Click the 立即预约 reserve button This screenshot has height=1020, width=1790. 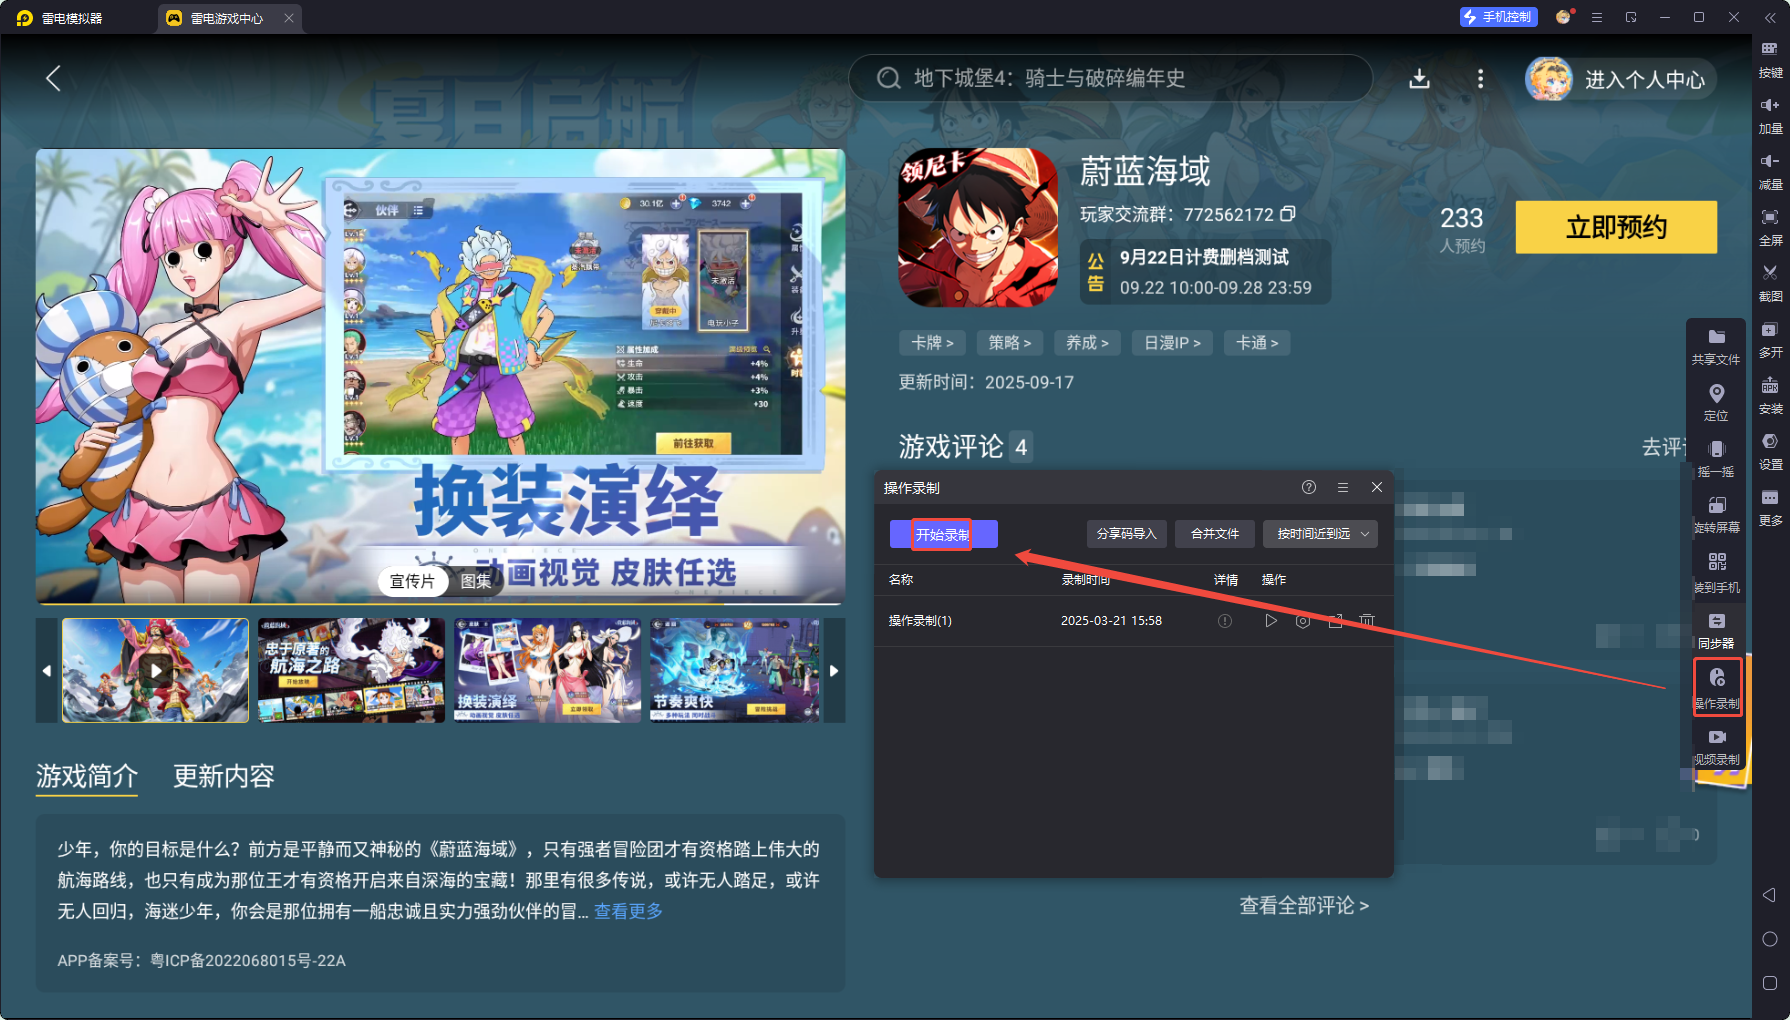(x=1616, y=227)
